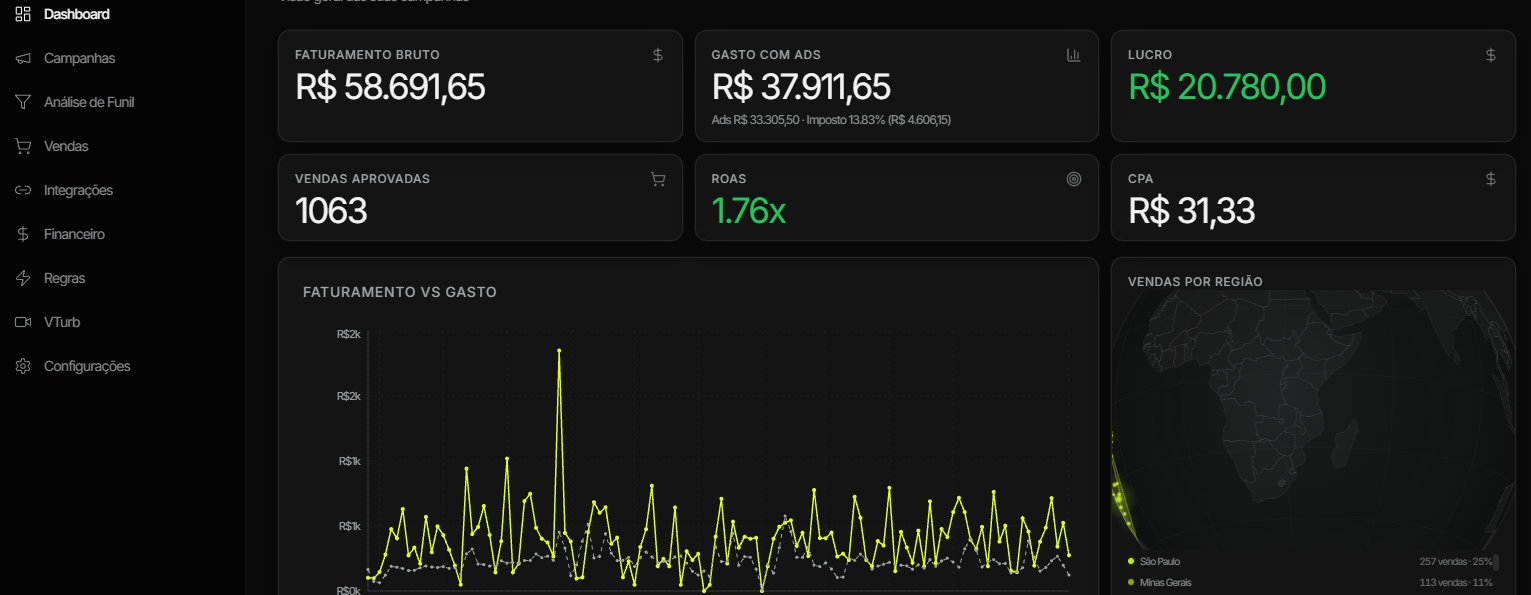This screenshot has height=595, width=1531.
Task: Click the green 1.76x ROAS value
Action: pyautogui.click(x=749, y=211)
